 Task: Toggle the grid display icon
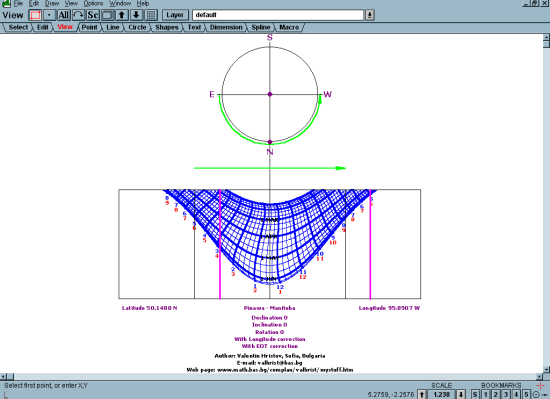[x=151, y=15]
